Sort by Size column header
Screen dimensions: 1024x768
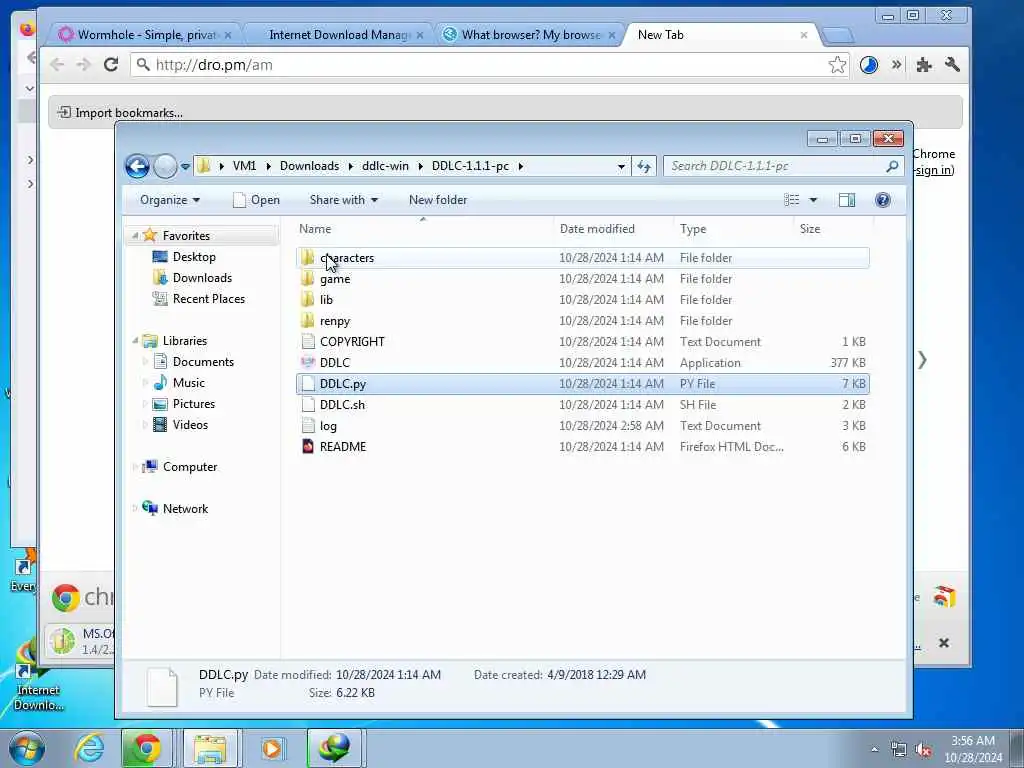[810, 229]
